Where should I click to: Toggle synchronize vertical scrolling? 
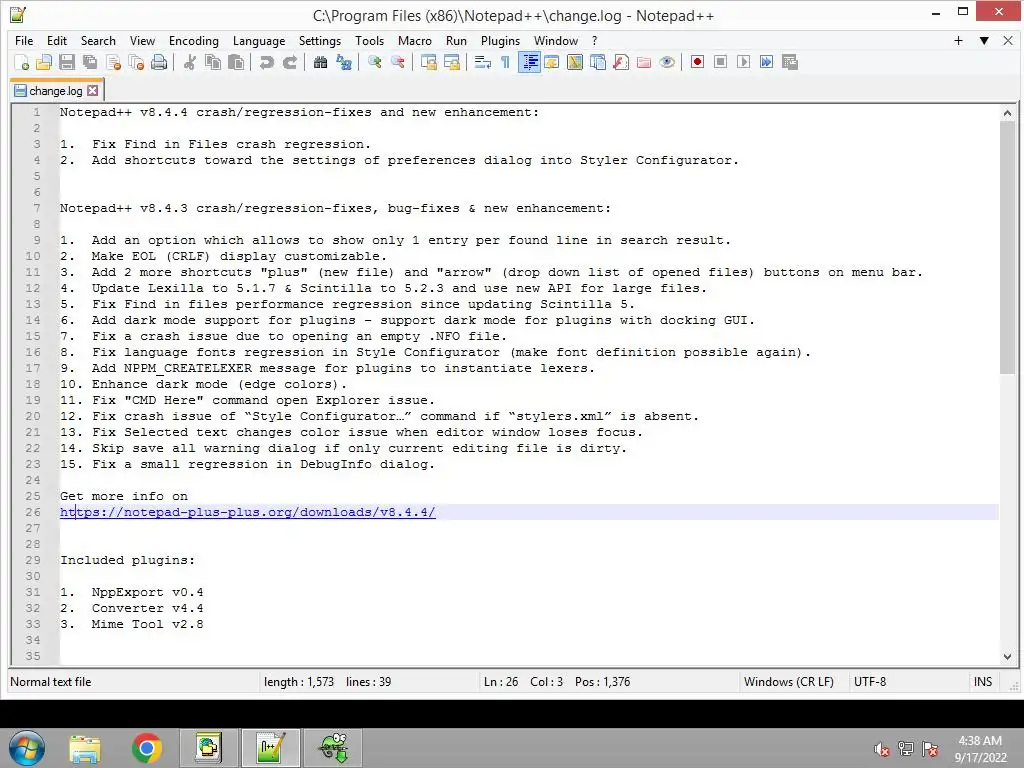coord(428,62)
